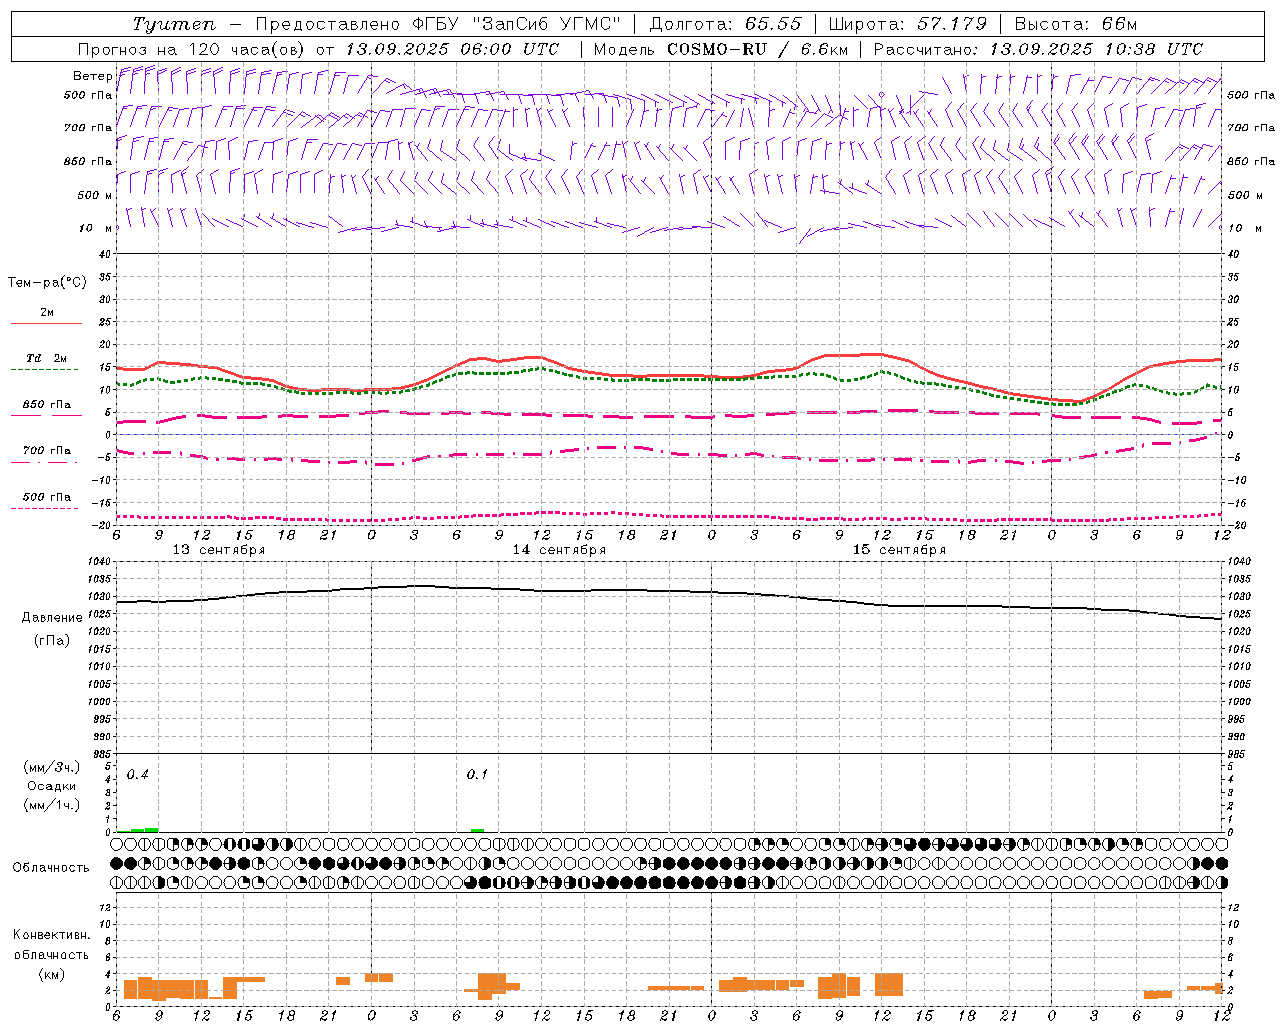Click left "500 м" wind level label
This screenshot has height=1024, width=1280.
(94, 195)
